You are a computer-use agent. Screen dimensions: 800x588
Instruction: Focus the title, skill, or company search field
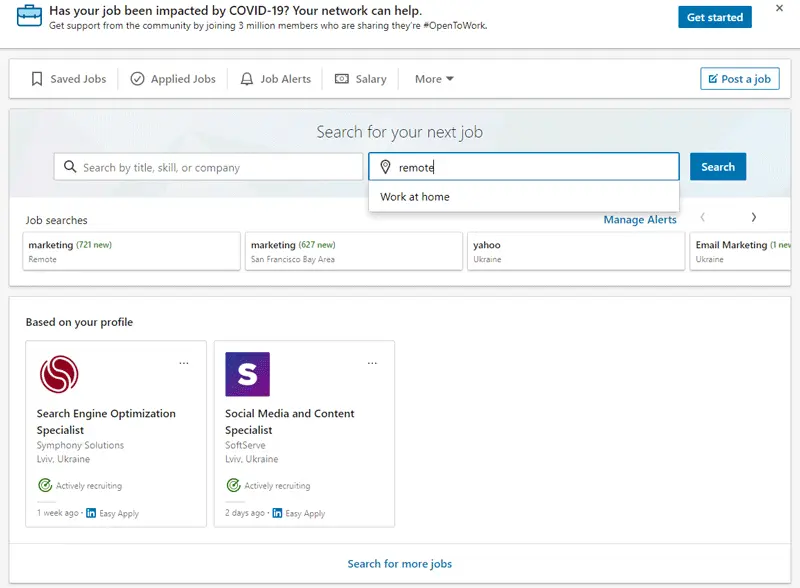[208, 167]
